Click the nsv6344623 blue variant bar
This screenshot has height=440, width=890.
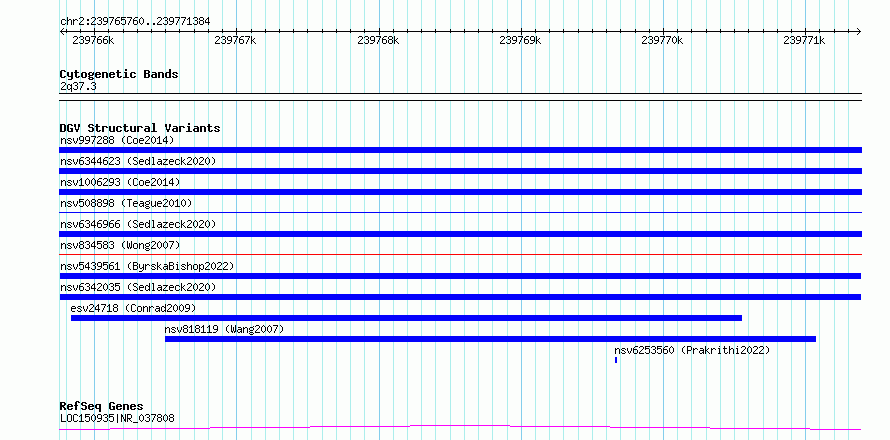(x=460, y=171)
